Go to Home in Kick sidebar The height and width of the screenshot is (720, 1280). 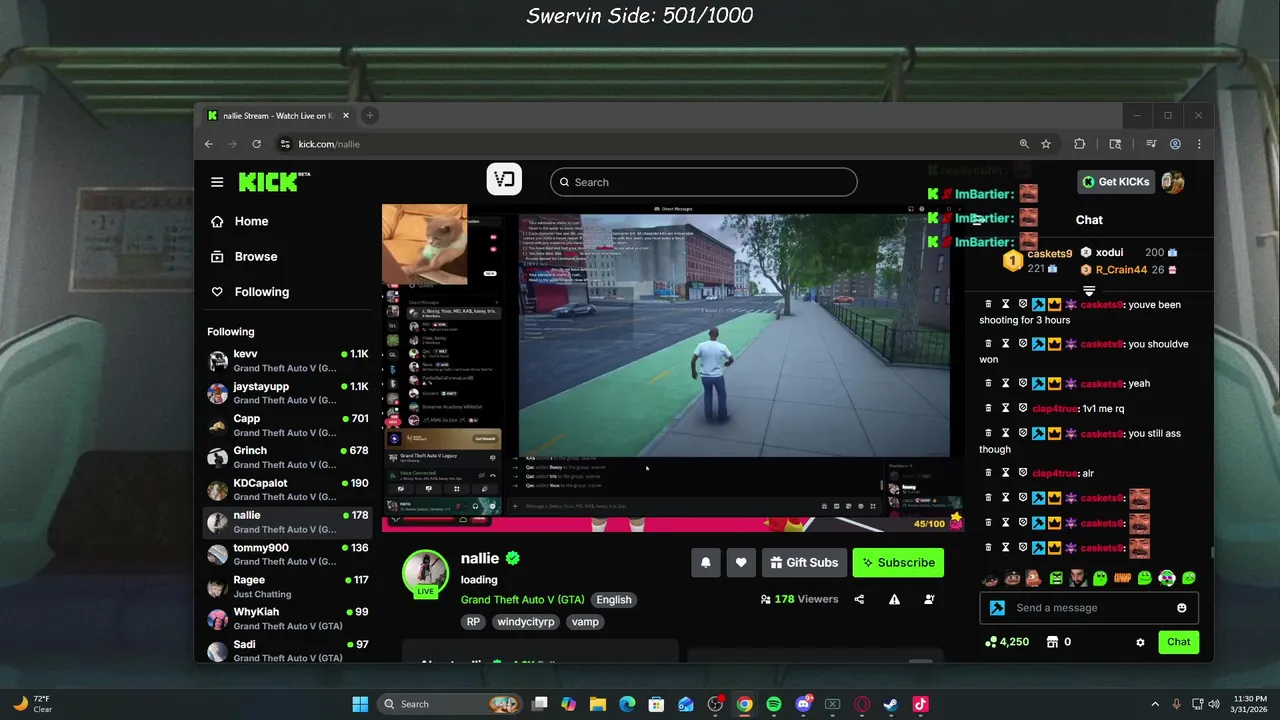point(252,222)
